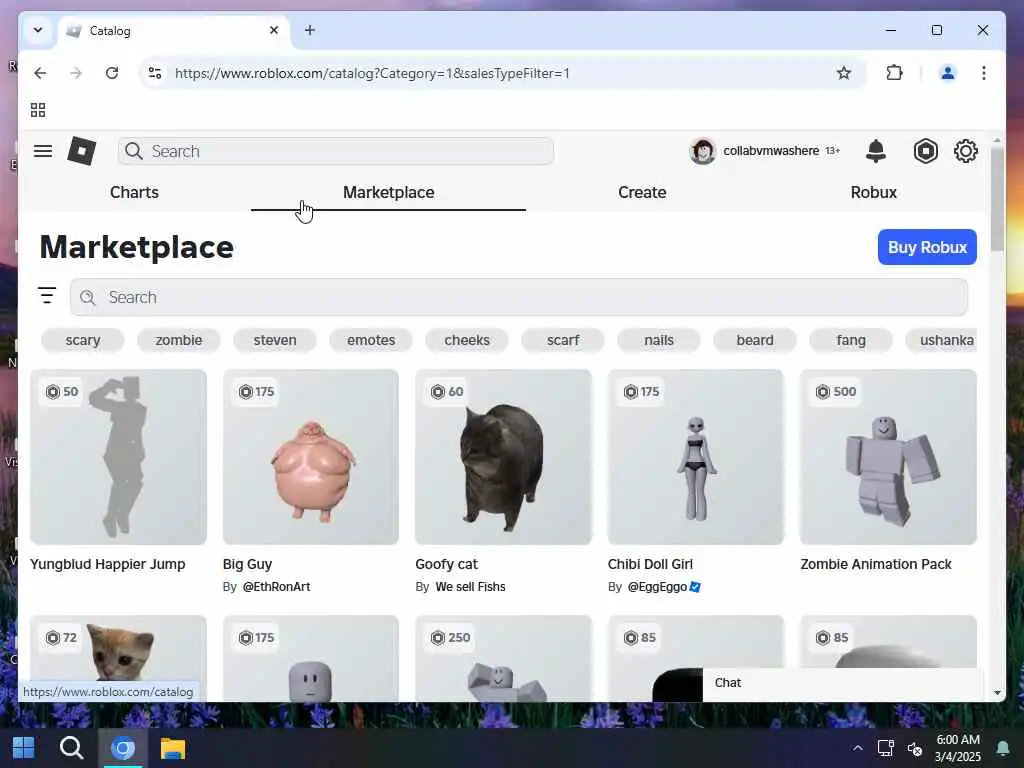Open Windows taskbar search
1024x768 pixels.
(71, 748)
